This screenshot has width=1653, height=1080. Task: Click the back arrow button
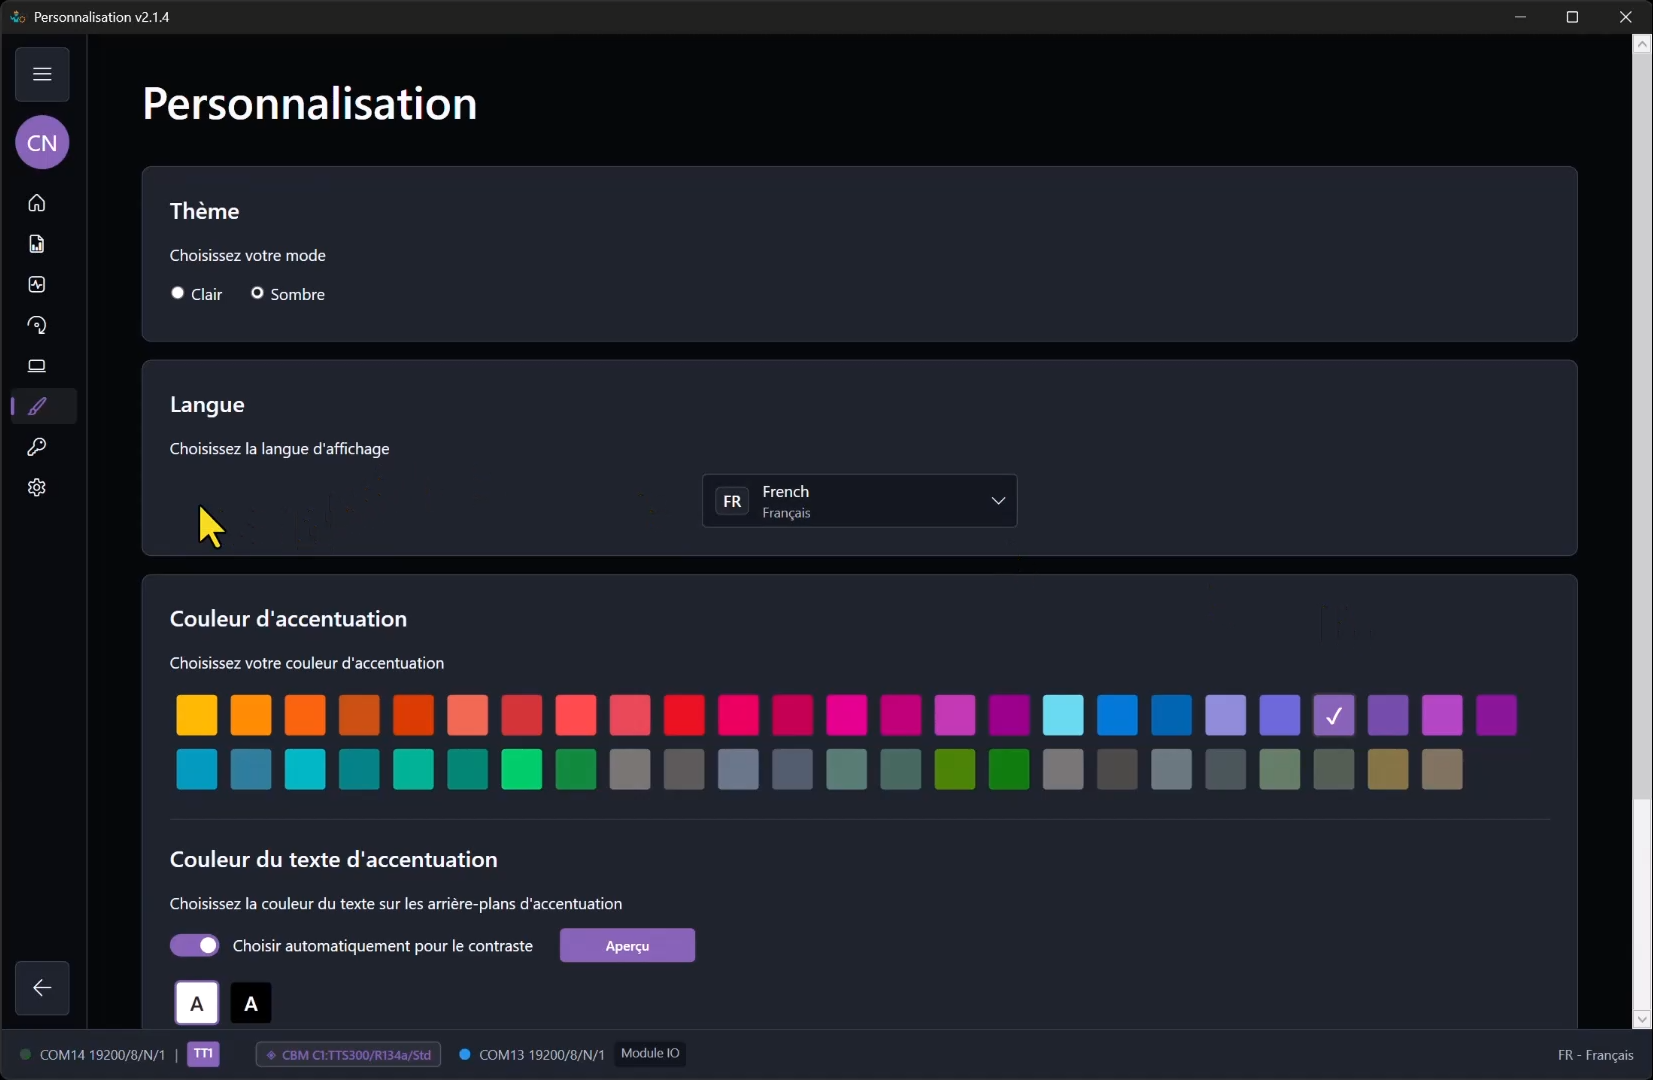(x=42, y=988)
